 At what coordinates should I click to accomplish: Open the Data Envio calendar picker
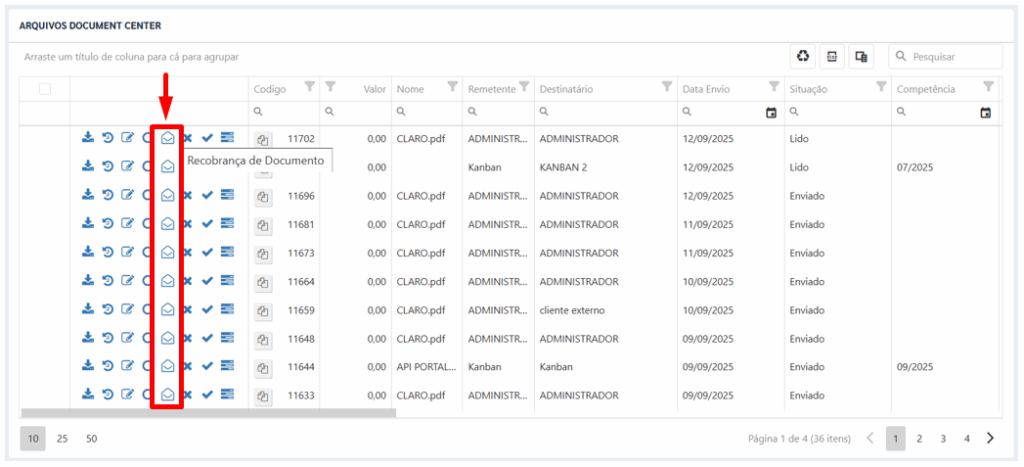coord(771,113)
